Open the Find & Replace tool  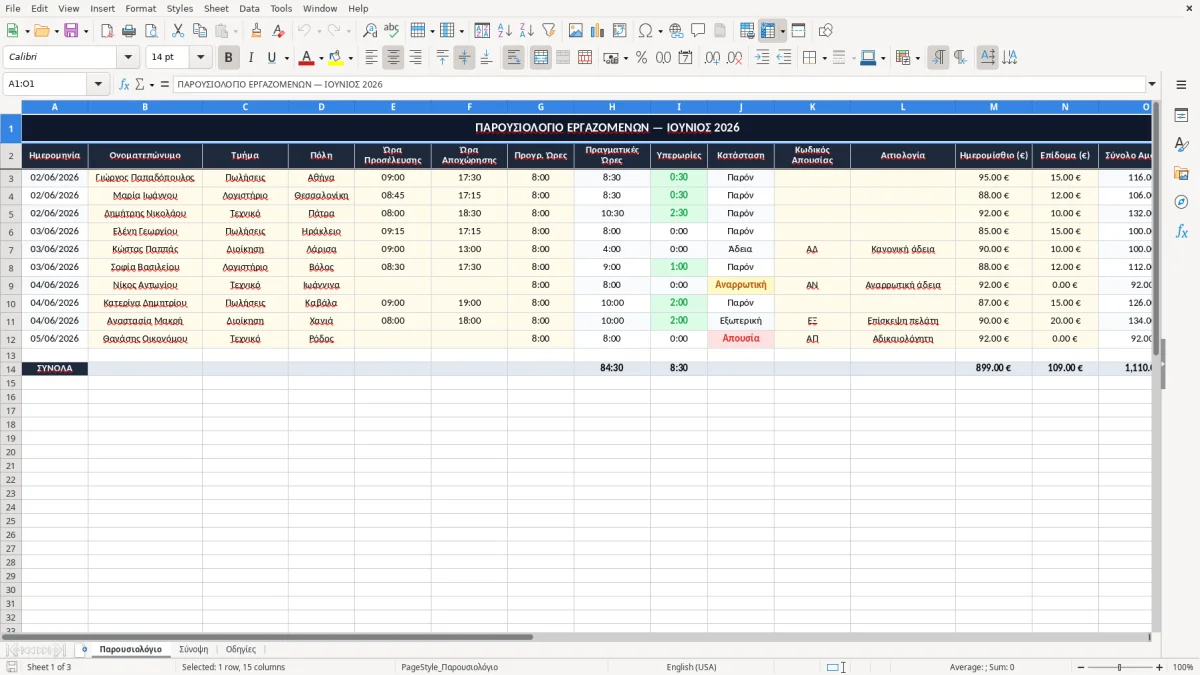(x=370, y=31)
